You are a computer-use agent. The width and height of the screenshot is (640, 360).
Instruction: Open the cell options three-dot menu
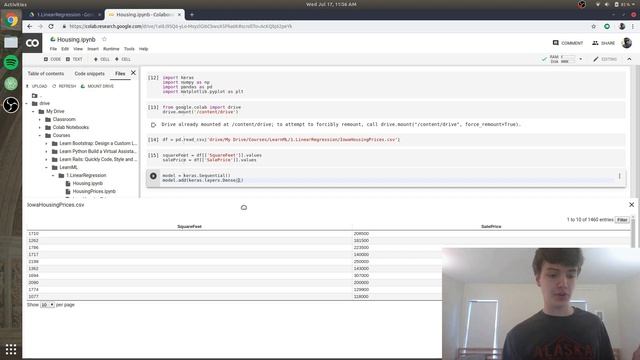click(619, 176)
